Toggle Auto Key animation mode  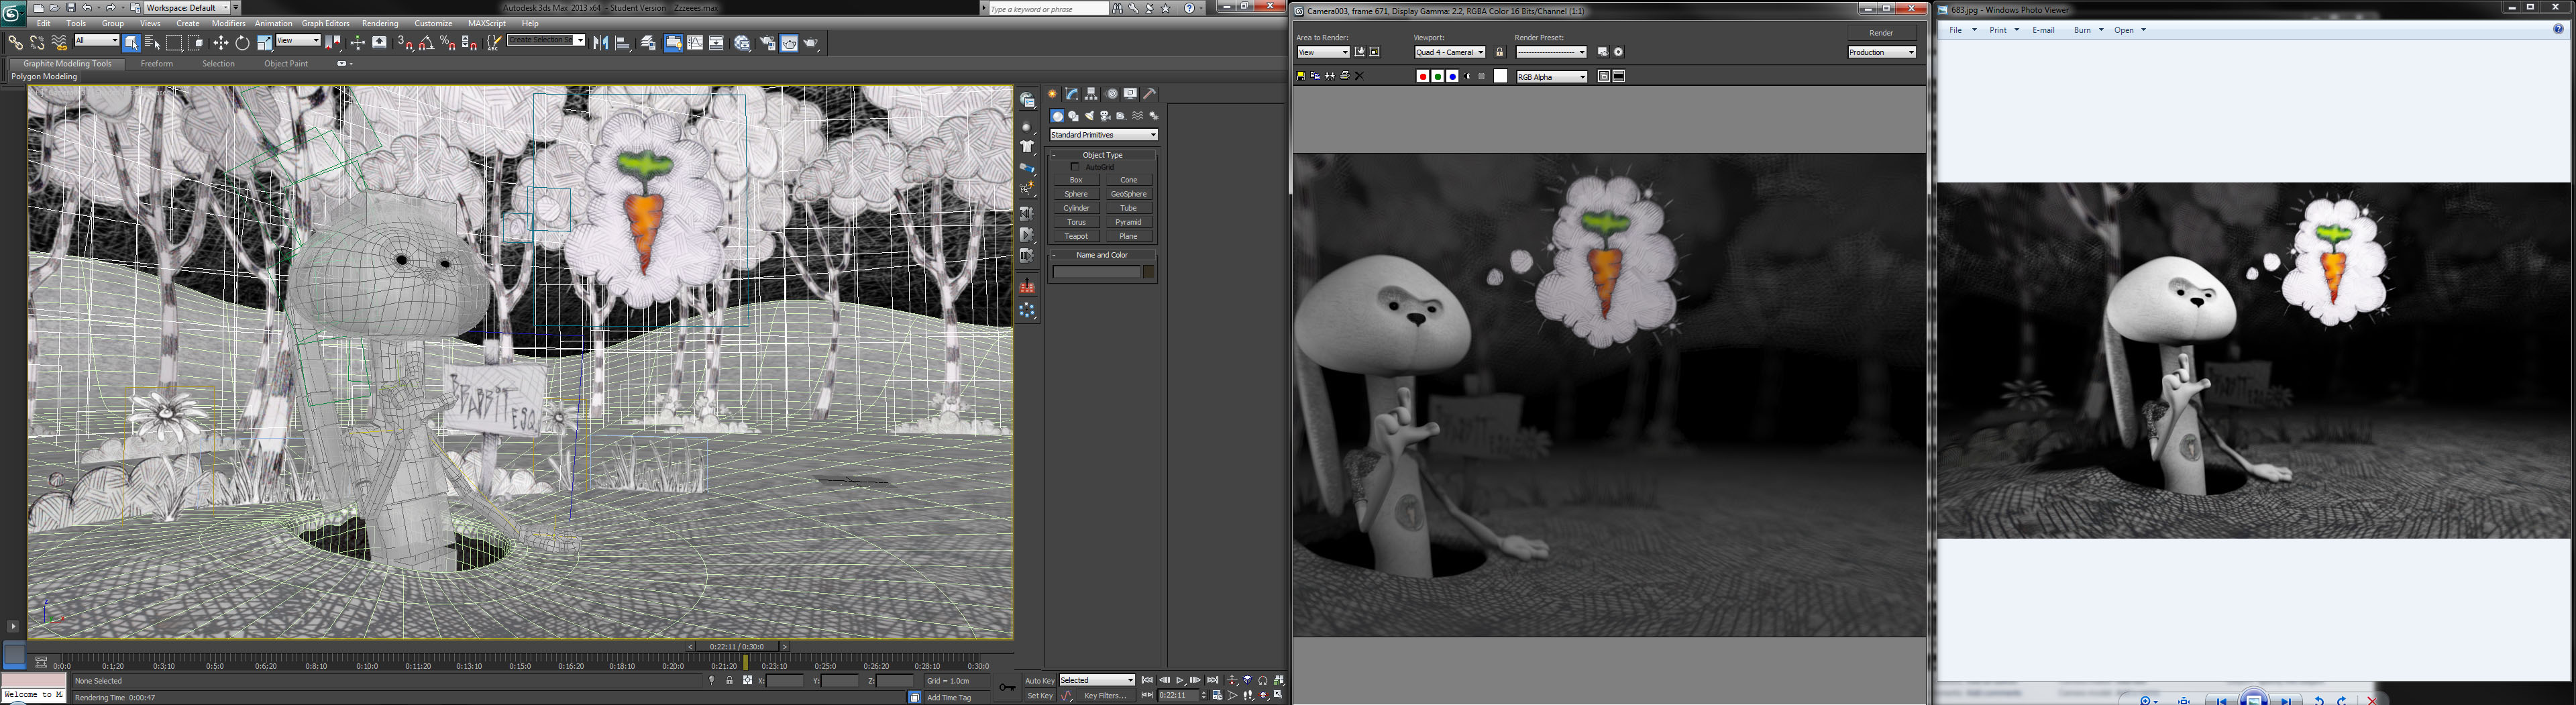(1039, 681)
